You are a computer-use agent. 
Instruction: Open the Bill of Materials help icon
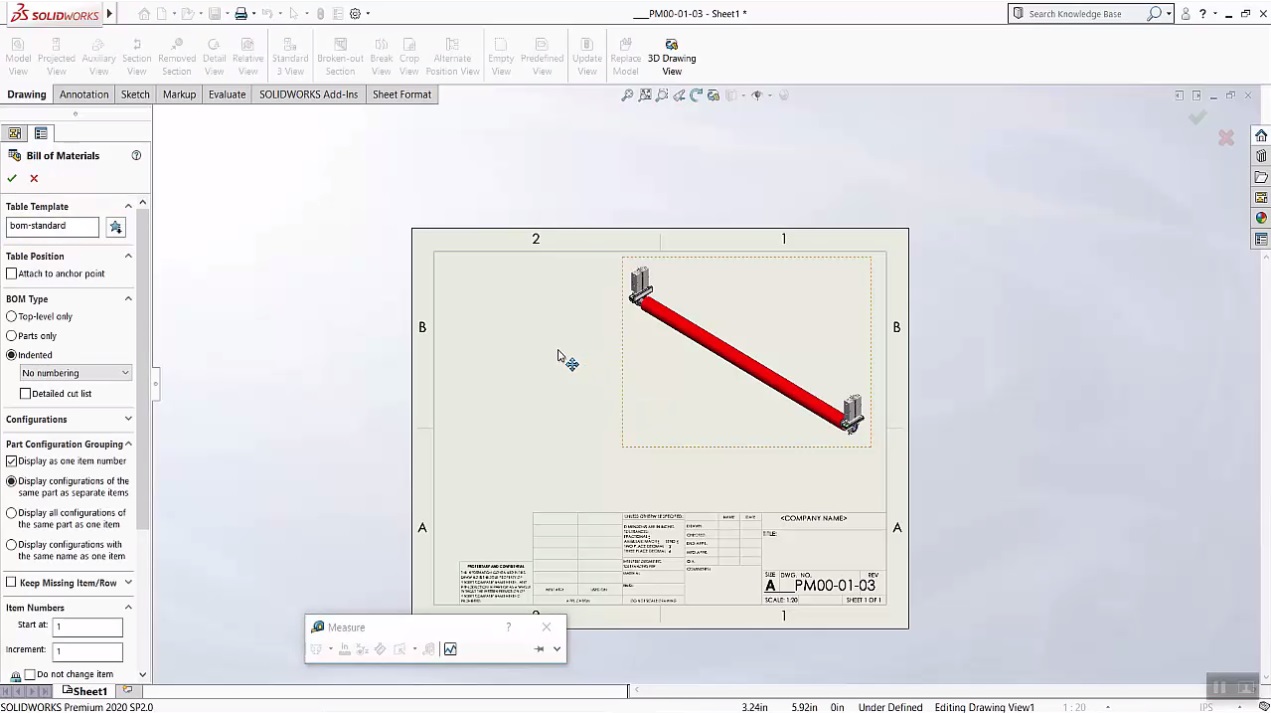tap(136, 155)
